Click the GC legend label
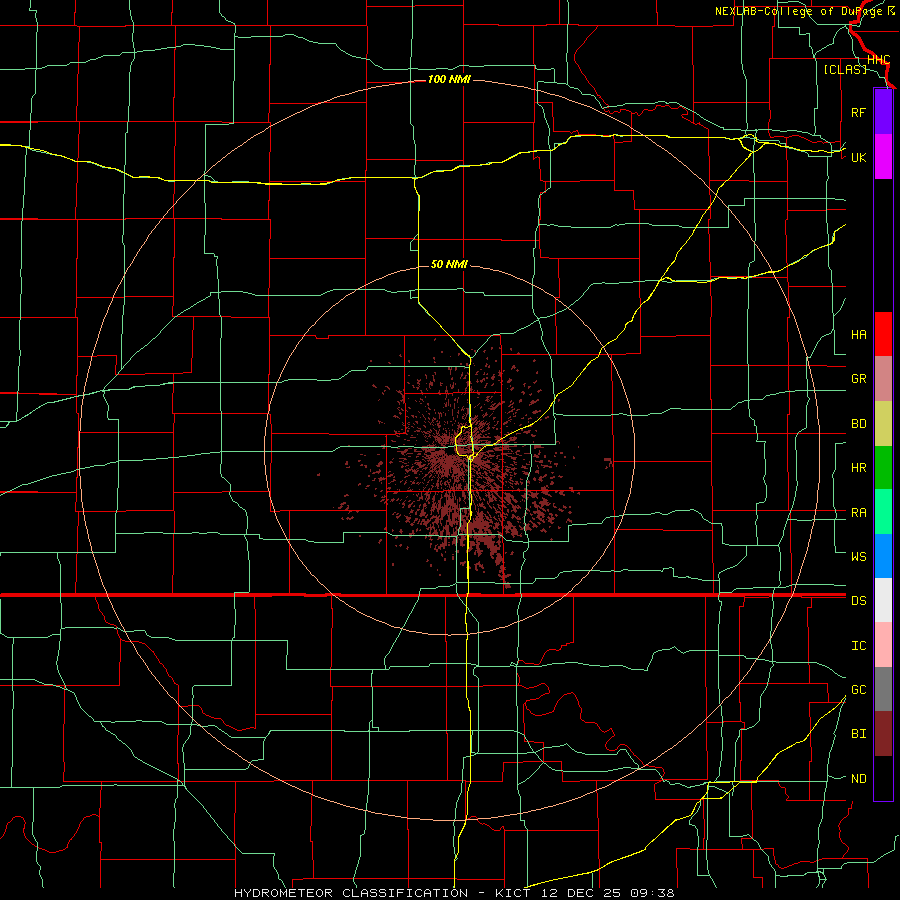Viewport: 900px width, 900px height. pyautogui.click(x=858, y=690)
